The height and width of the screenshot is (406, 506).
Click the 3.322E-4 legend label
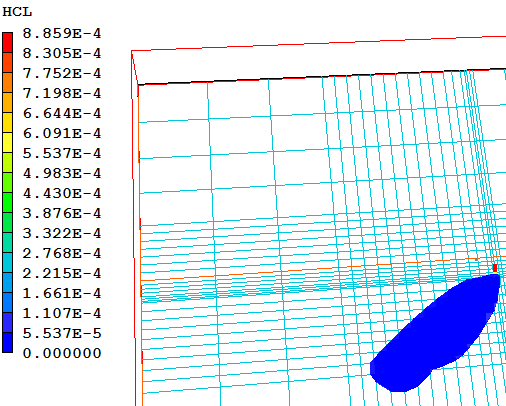pos(62,233)
